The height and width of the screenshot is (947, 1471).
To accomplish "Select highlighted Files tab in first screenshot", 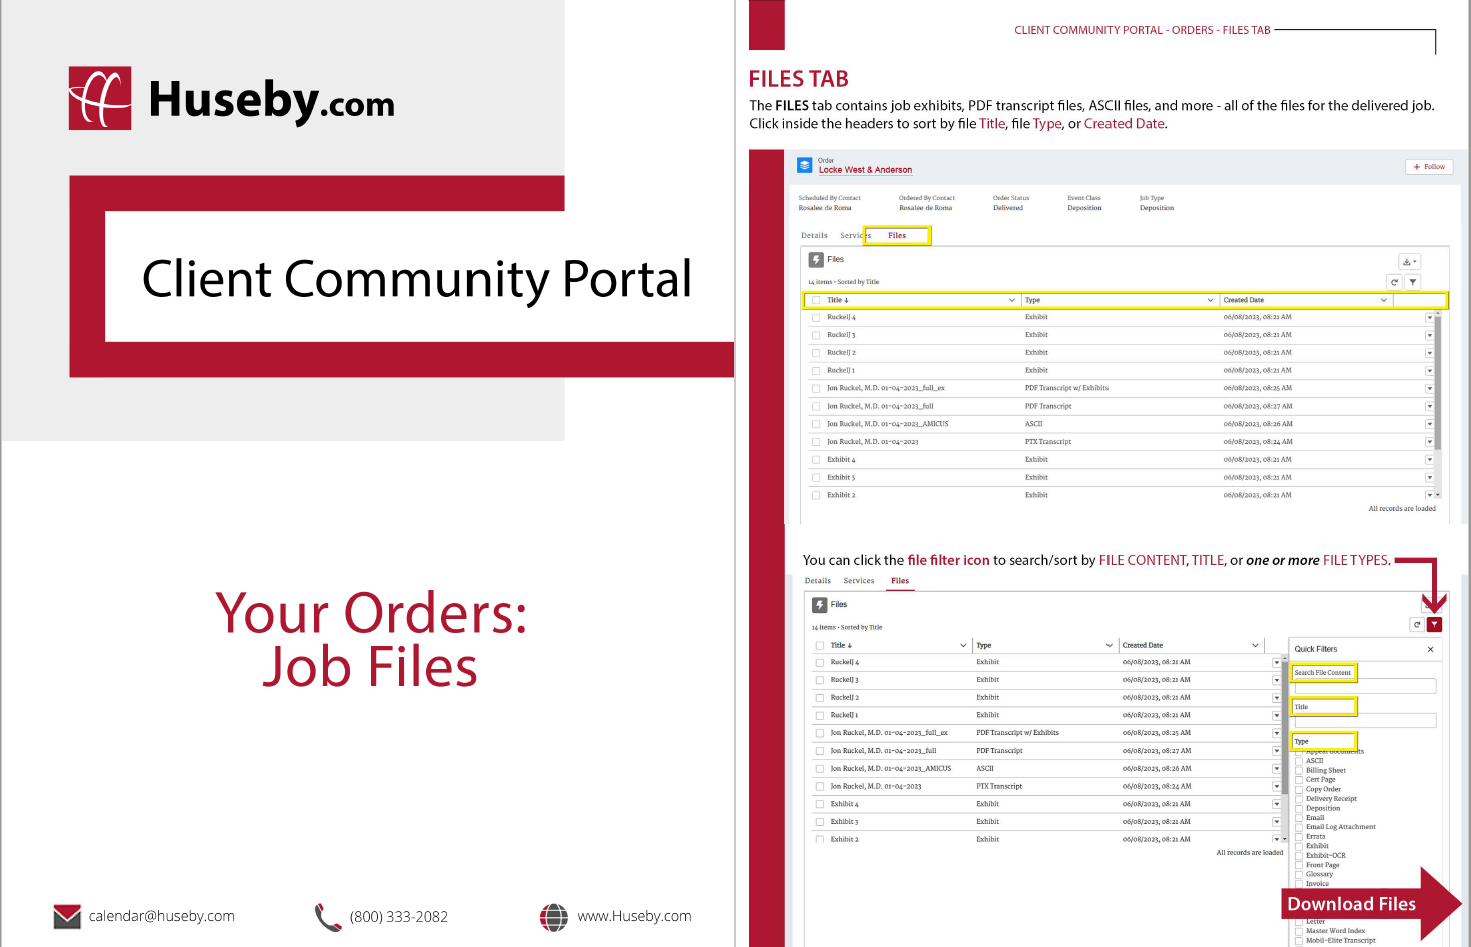I will (x=897, y=236).
